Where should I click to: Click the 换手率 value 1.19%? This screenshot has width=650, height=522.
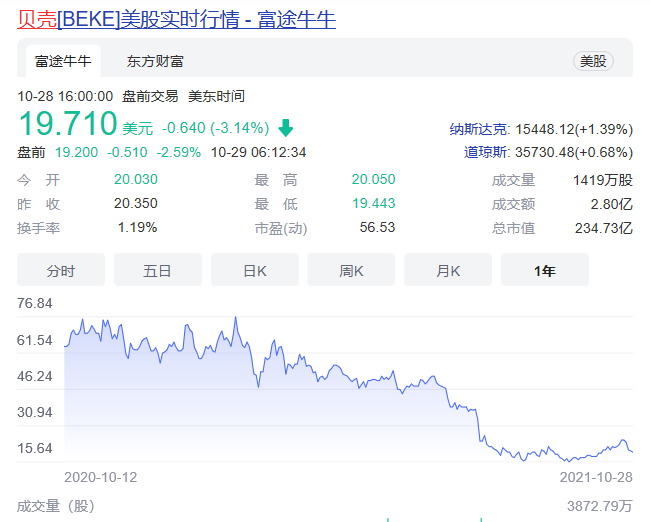pyautogui.click(x=137, y=227)
